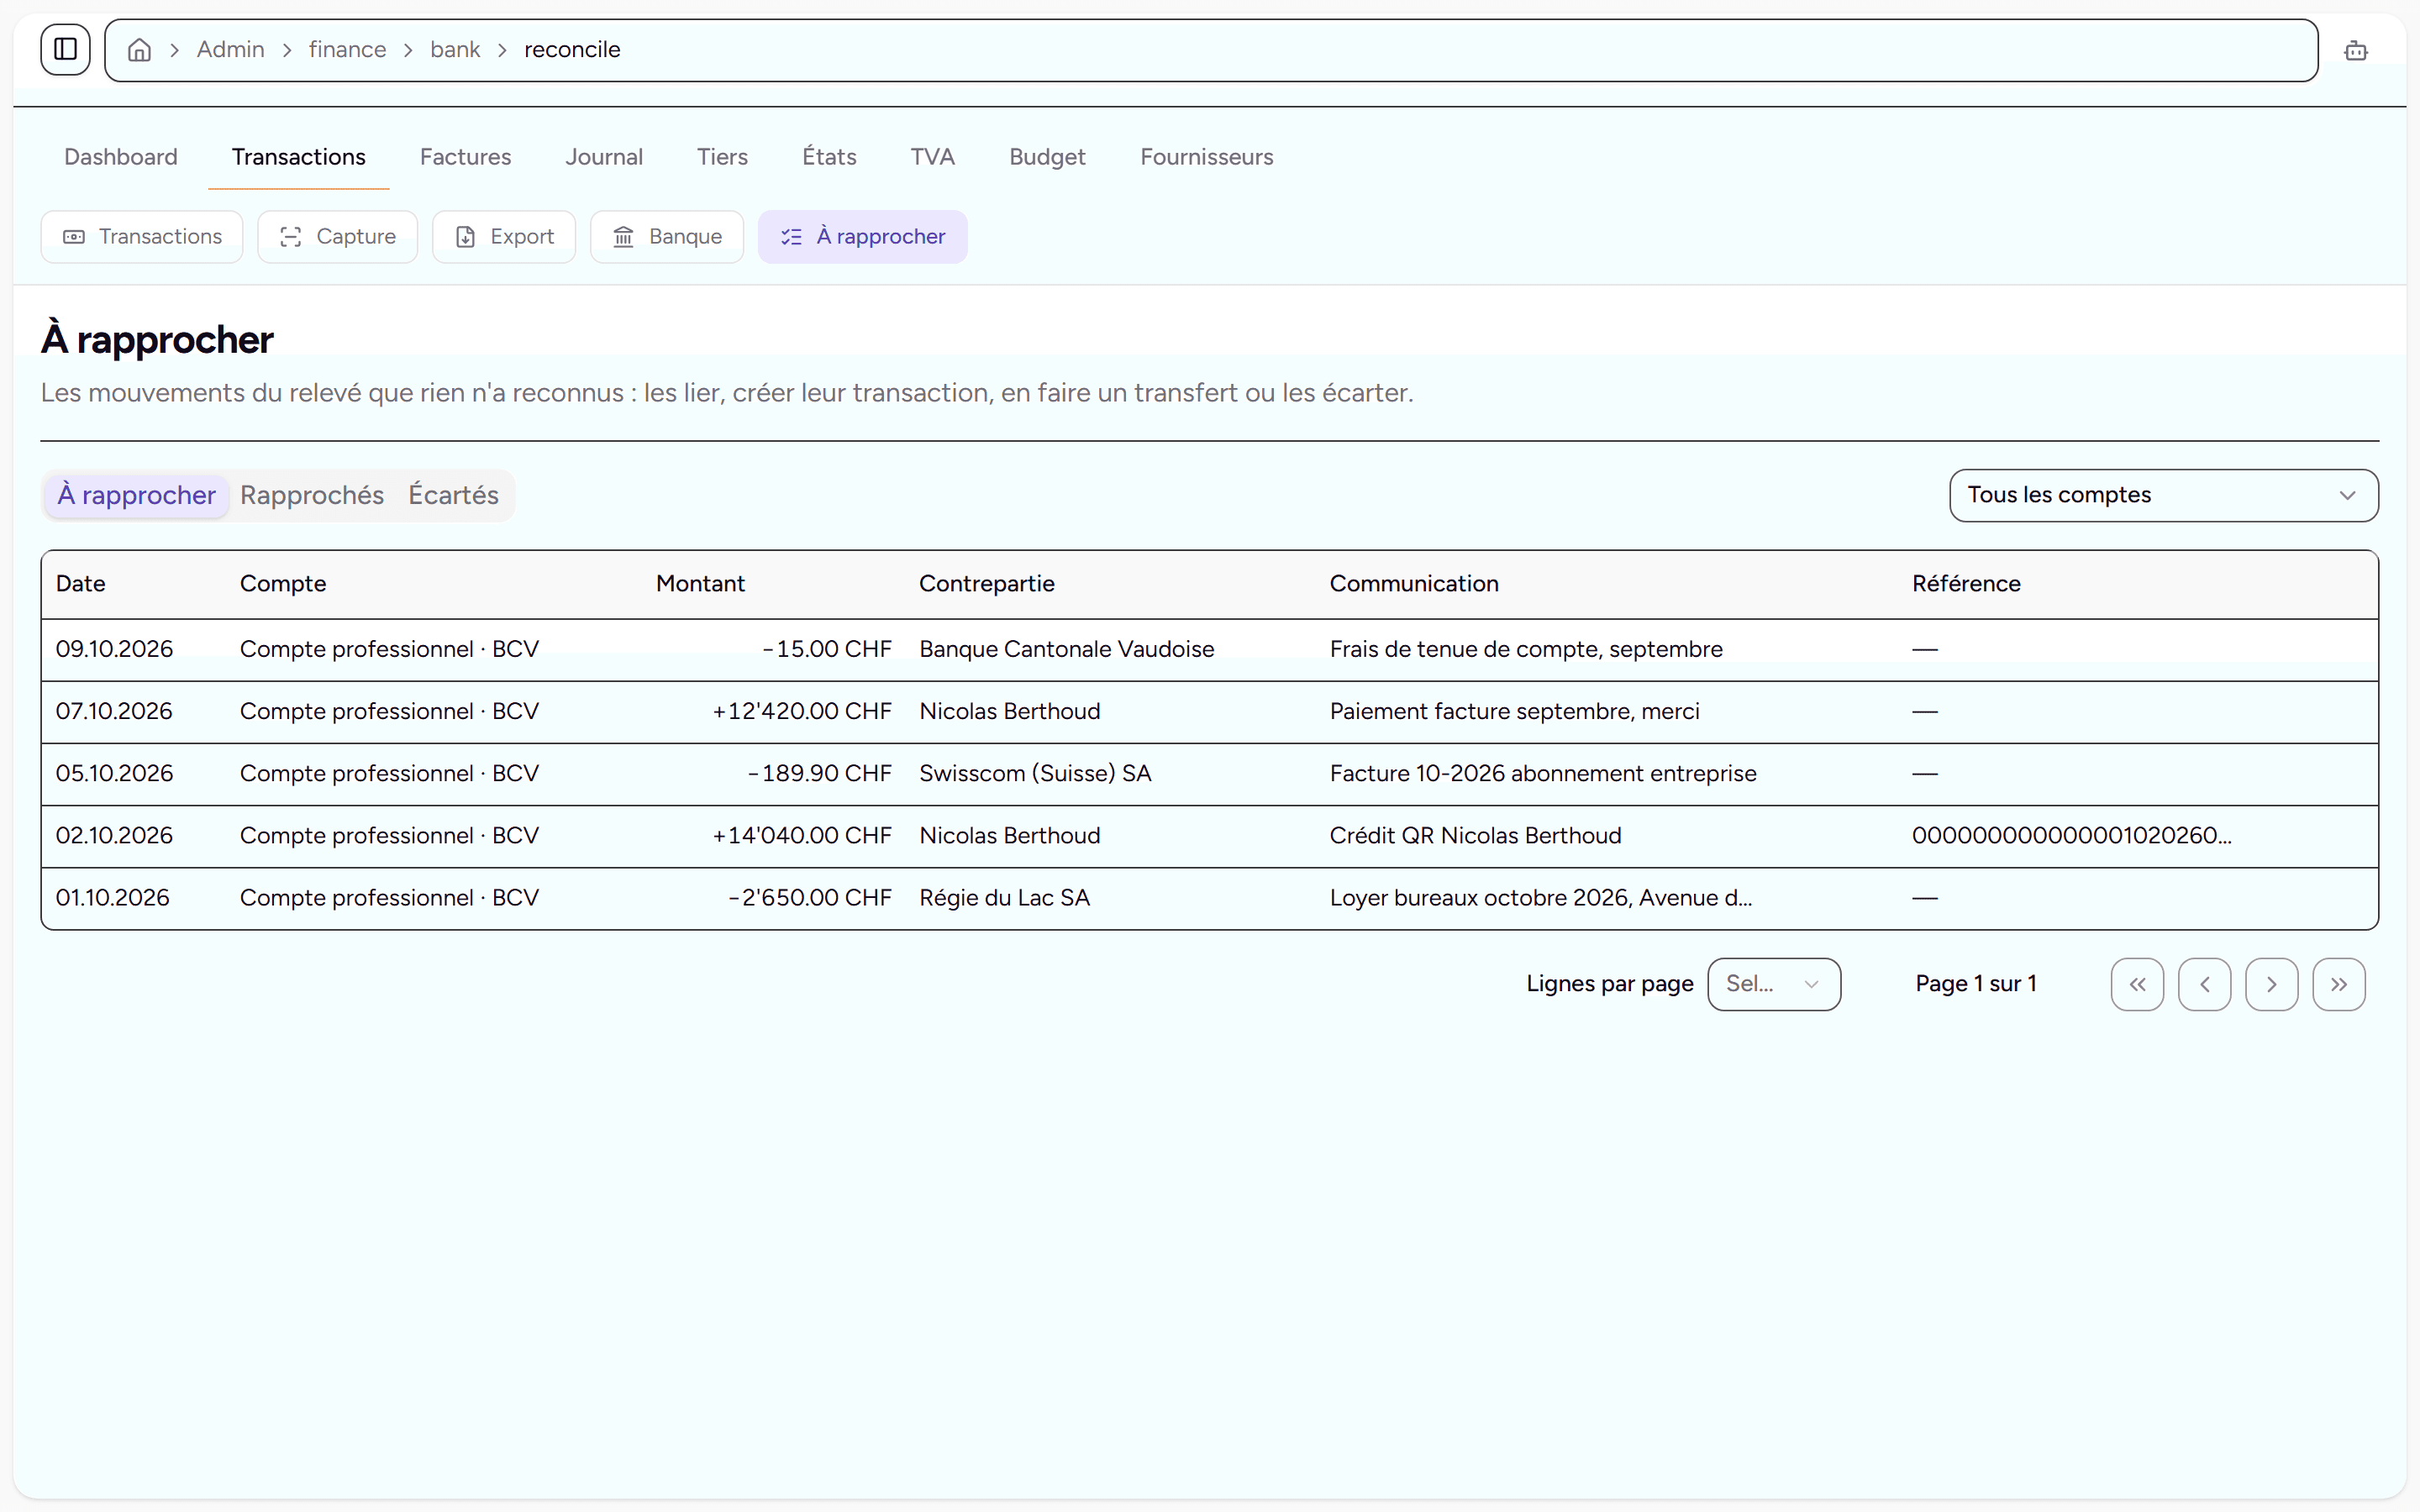The image size is (2420, 1512).
Task: Switch to the Dashboard tab
Action: 121,157
